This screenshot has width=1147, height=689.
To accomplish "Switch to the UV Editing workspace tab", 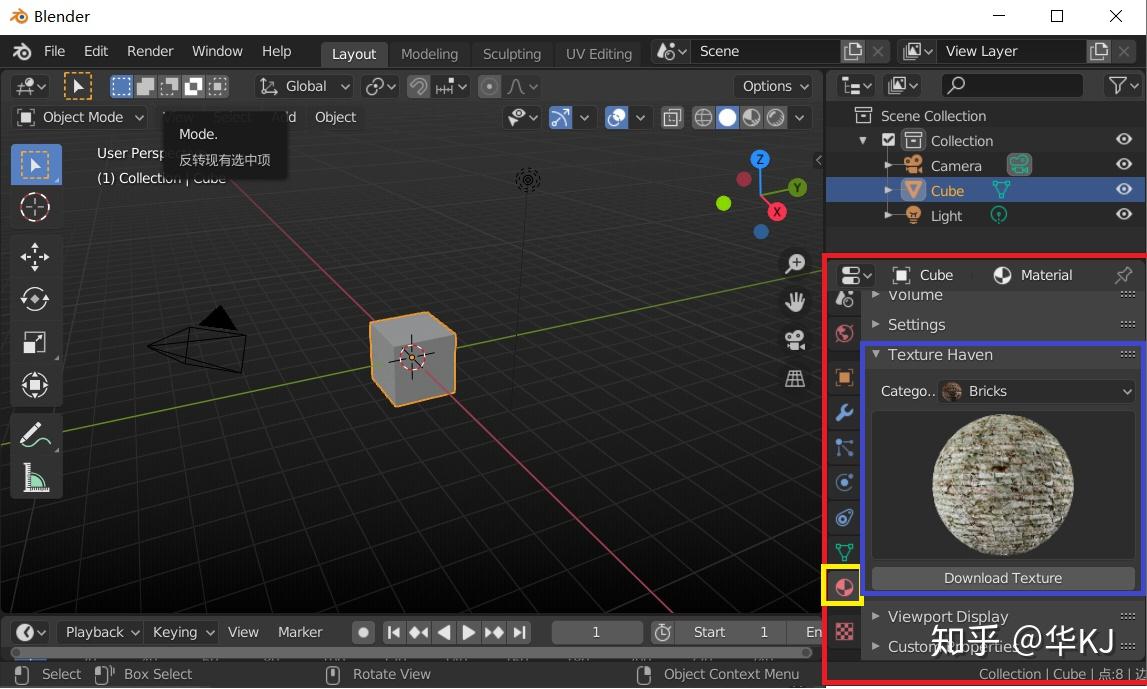I will 598,54.
